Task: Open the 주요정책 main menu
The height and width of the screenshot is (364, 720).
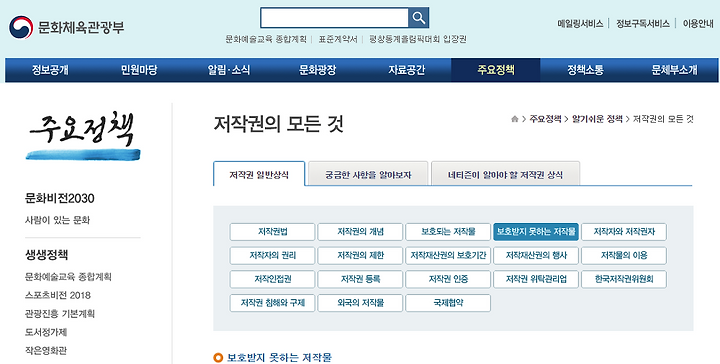Action: (496, 70)
